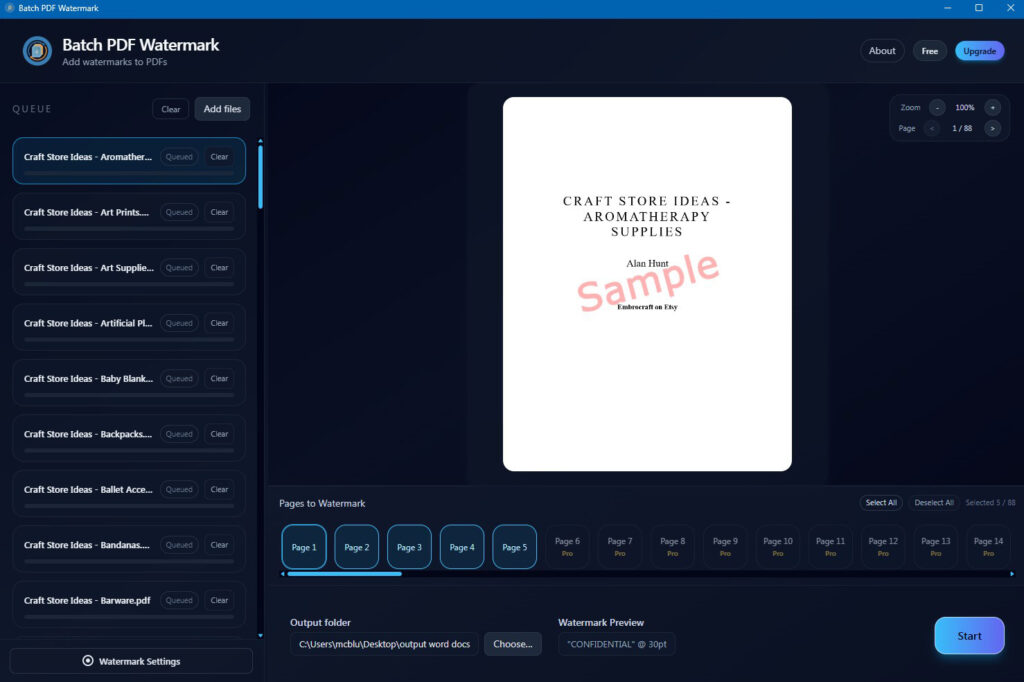
Task: Select the Artificial Pl... queue item
Action: point(129,327)
